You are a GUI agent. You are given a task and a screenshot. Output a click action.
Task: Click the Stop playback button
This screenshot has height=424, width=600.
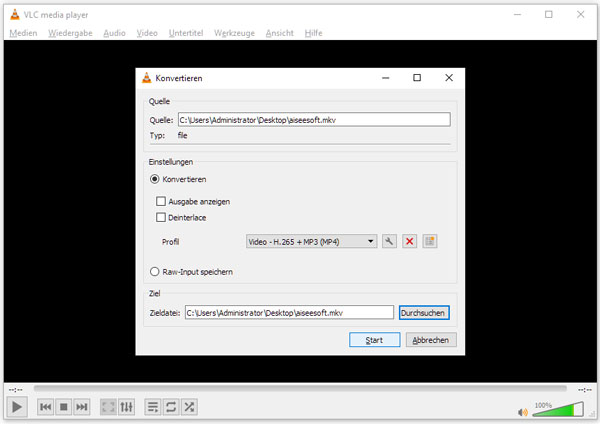(64, 407)
